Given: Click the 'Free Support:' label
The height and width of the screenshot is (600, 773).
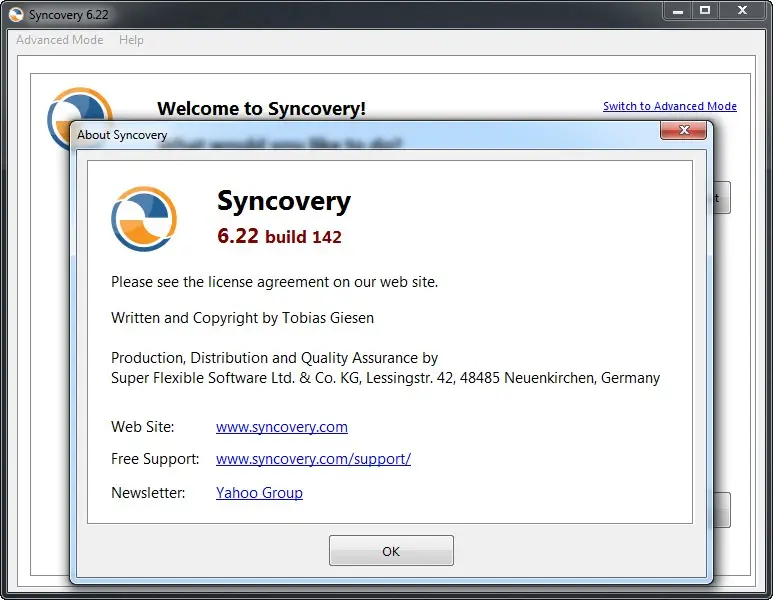Looking at the screenshot, I should tap(155, 459).
